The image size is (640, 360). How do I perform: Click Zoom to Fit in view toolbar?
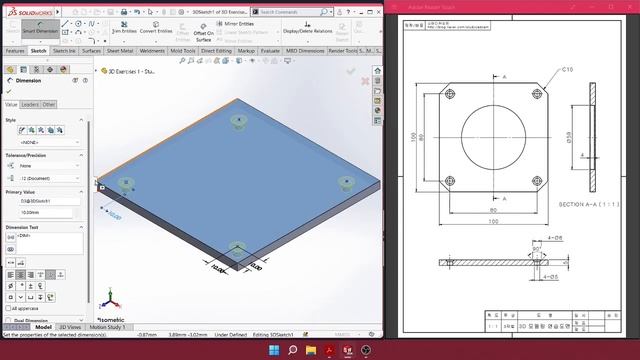pyautogui.click(x=182, y=61)
